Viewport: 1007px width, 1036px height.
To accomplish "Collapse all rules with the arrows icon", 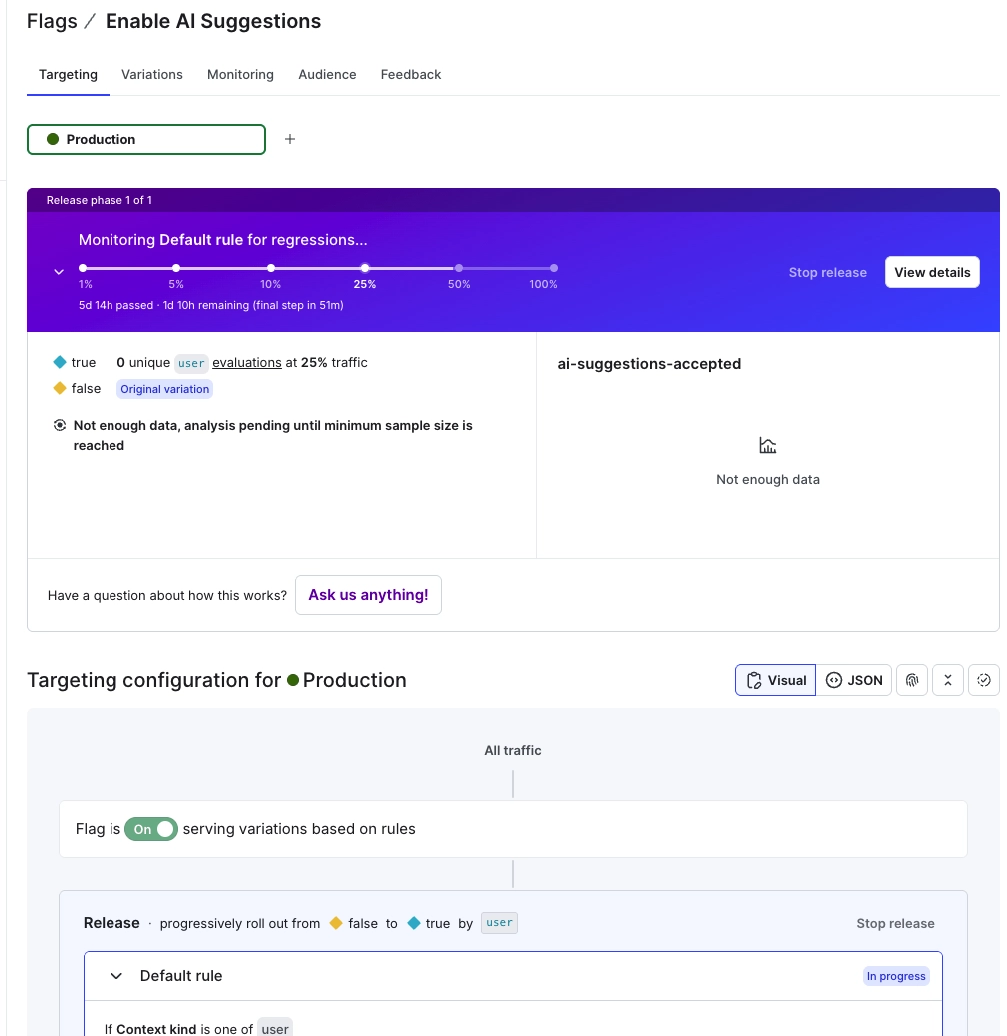I will 948,680.
